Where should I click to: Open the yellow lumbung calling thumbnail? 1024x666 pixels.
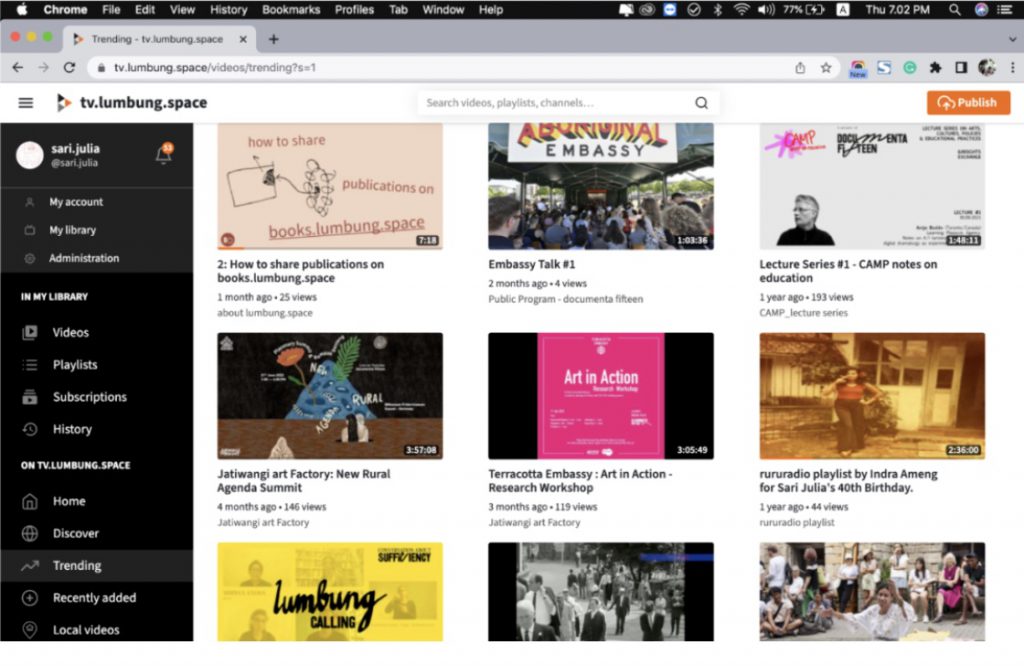coord(330,592)
